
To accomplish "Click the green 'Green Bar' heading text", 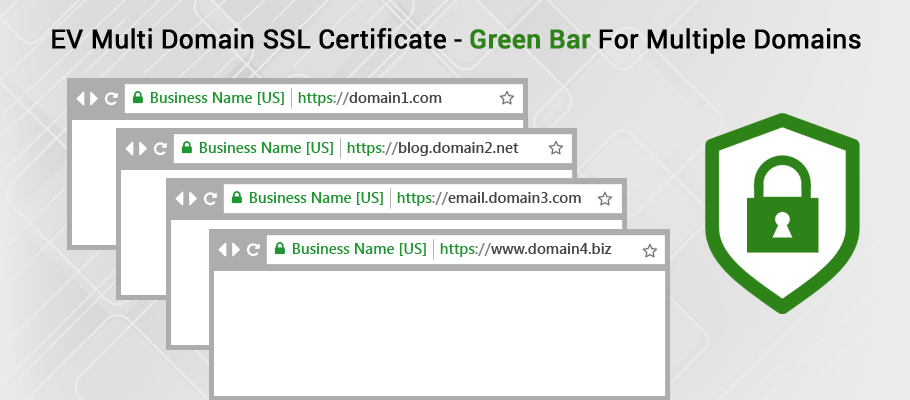I will pos(530,39).
